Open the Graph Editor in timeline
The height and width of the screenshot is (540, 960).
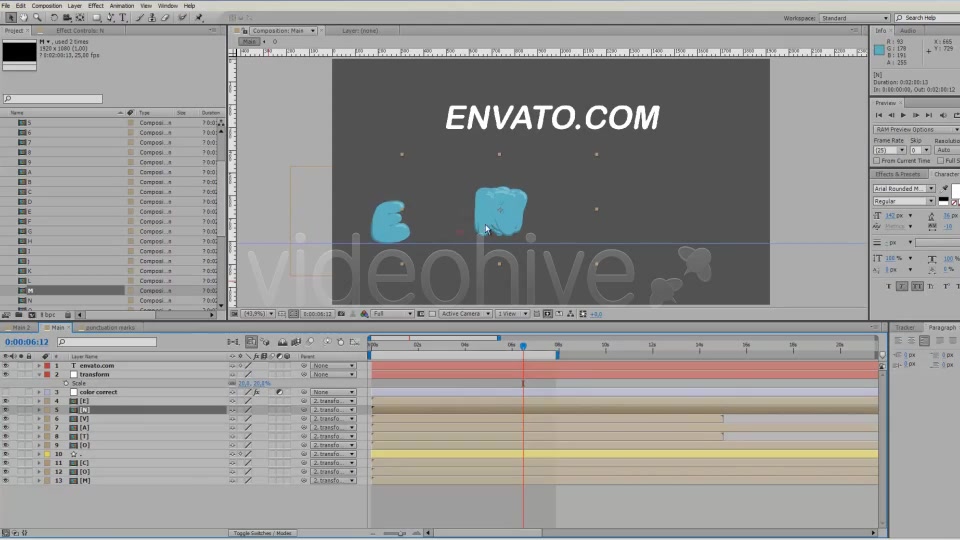[354, 342]
